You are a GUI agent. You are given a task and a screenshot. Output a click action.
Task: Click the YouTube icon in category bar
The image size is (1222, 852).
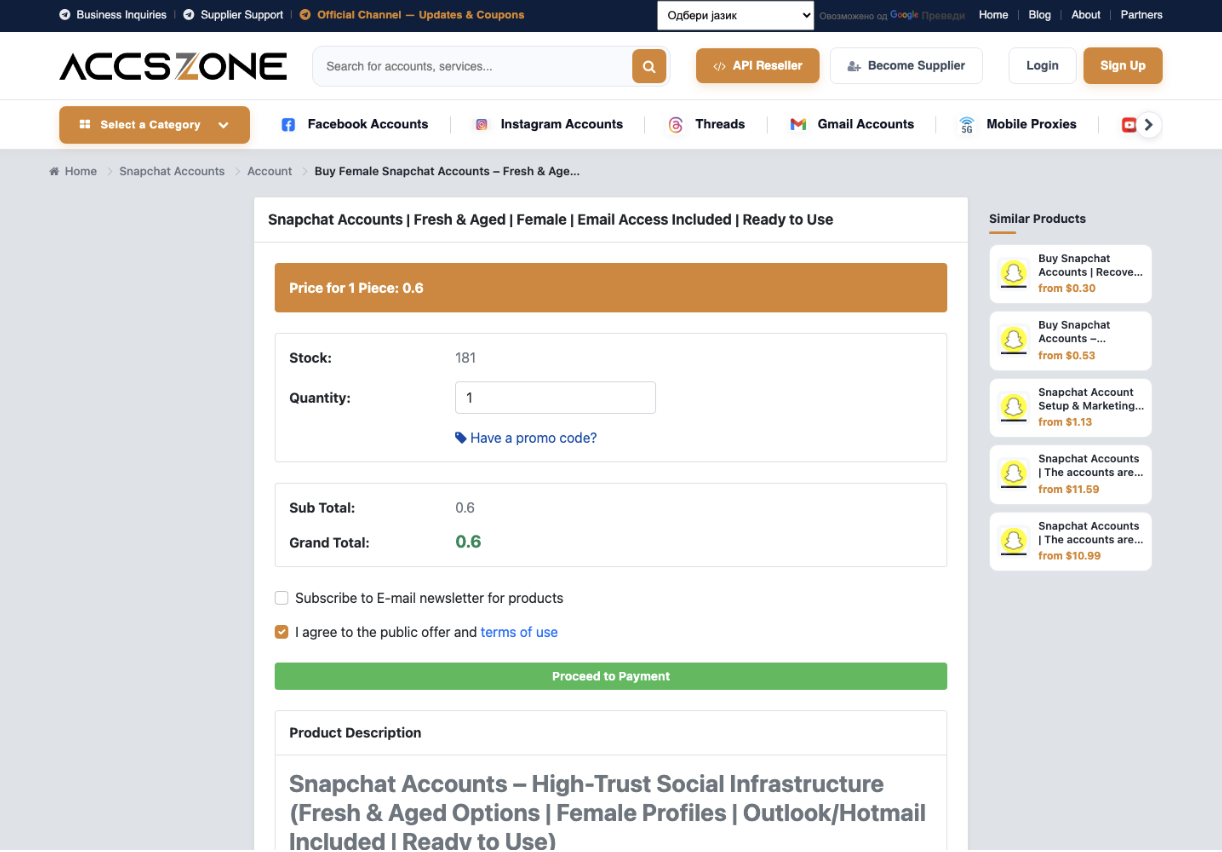[1129, 125]
